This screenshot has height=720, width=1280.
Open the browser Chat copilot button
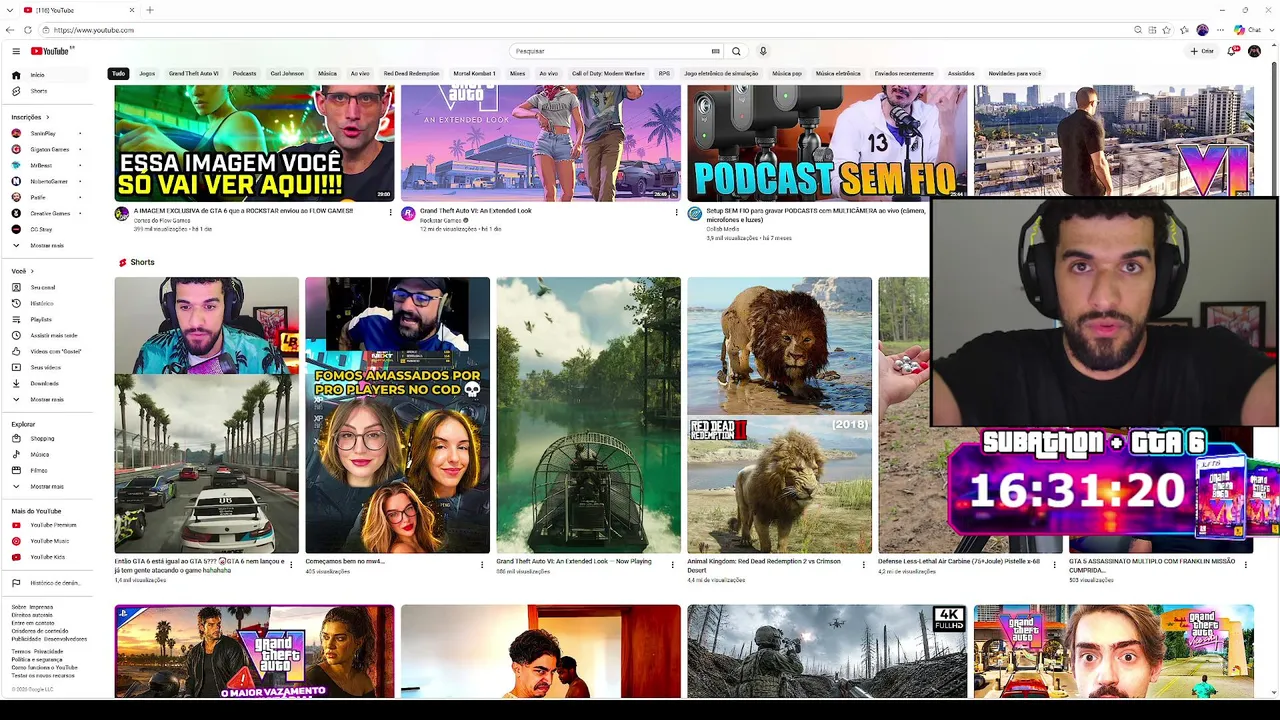[x=1247, y=30]
